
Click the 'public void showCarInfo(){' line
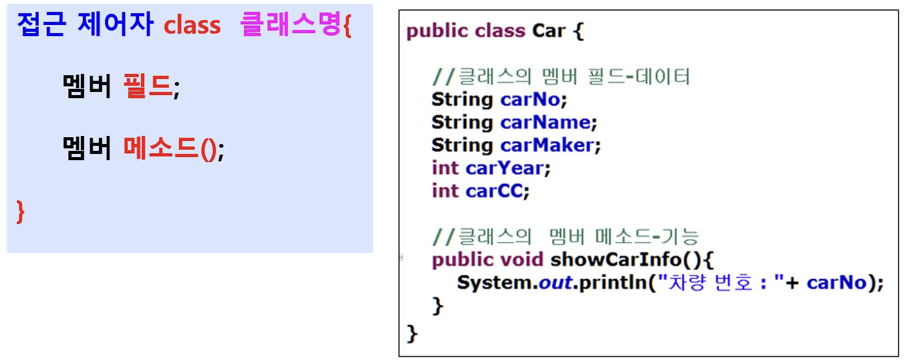[573, 259]
